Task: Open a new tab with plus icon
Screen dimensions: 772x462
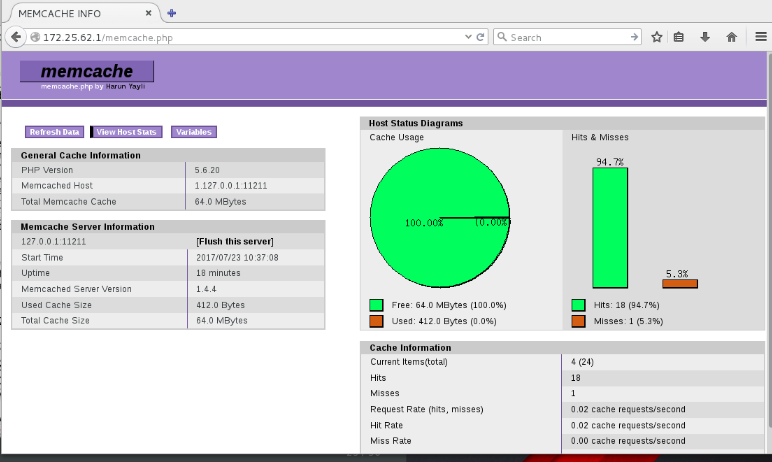Action: [171, 13]
